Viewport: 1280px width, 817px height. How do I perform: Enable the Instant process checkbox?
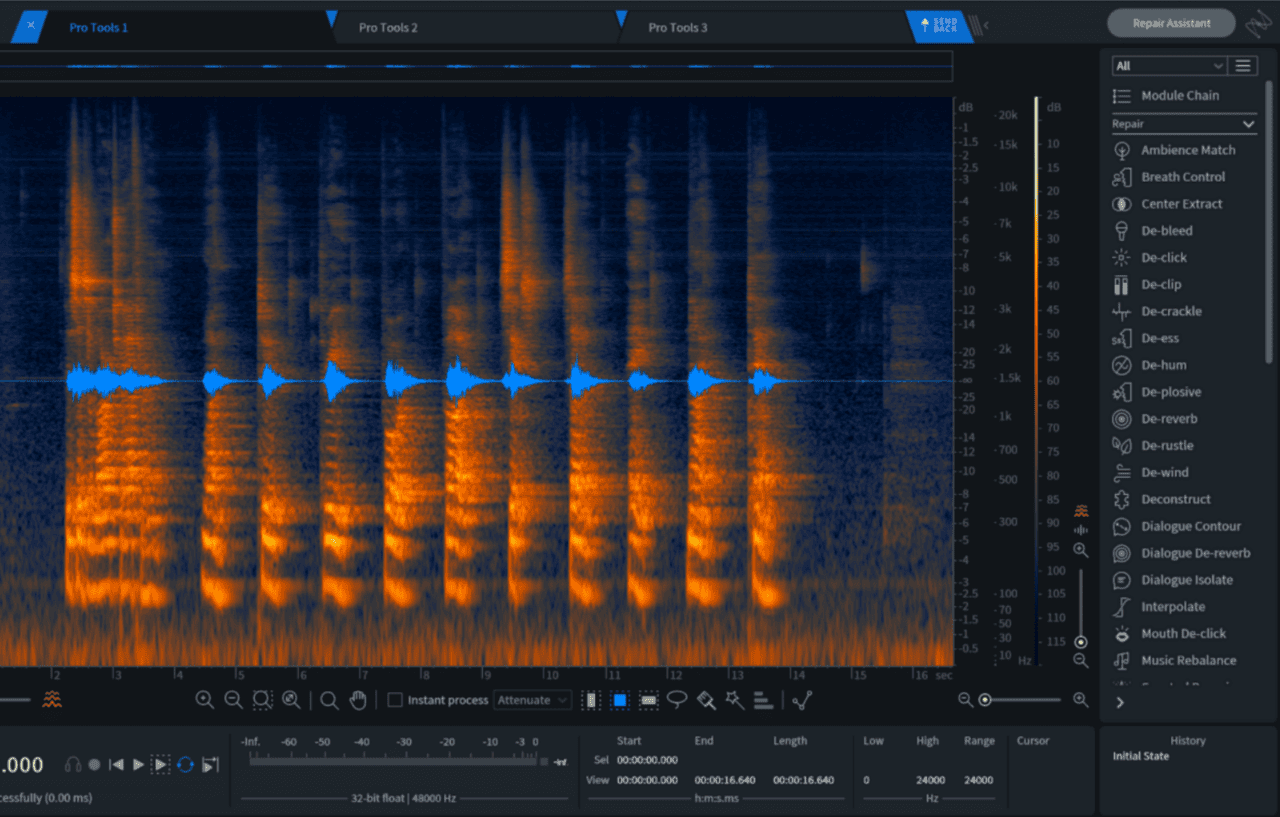(395, 700)
